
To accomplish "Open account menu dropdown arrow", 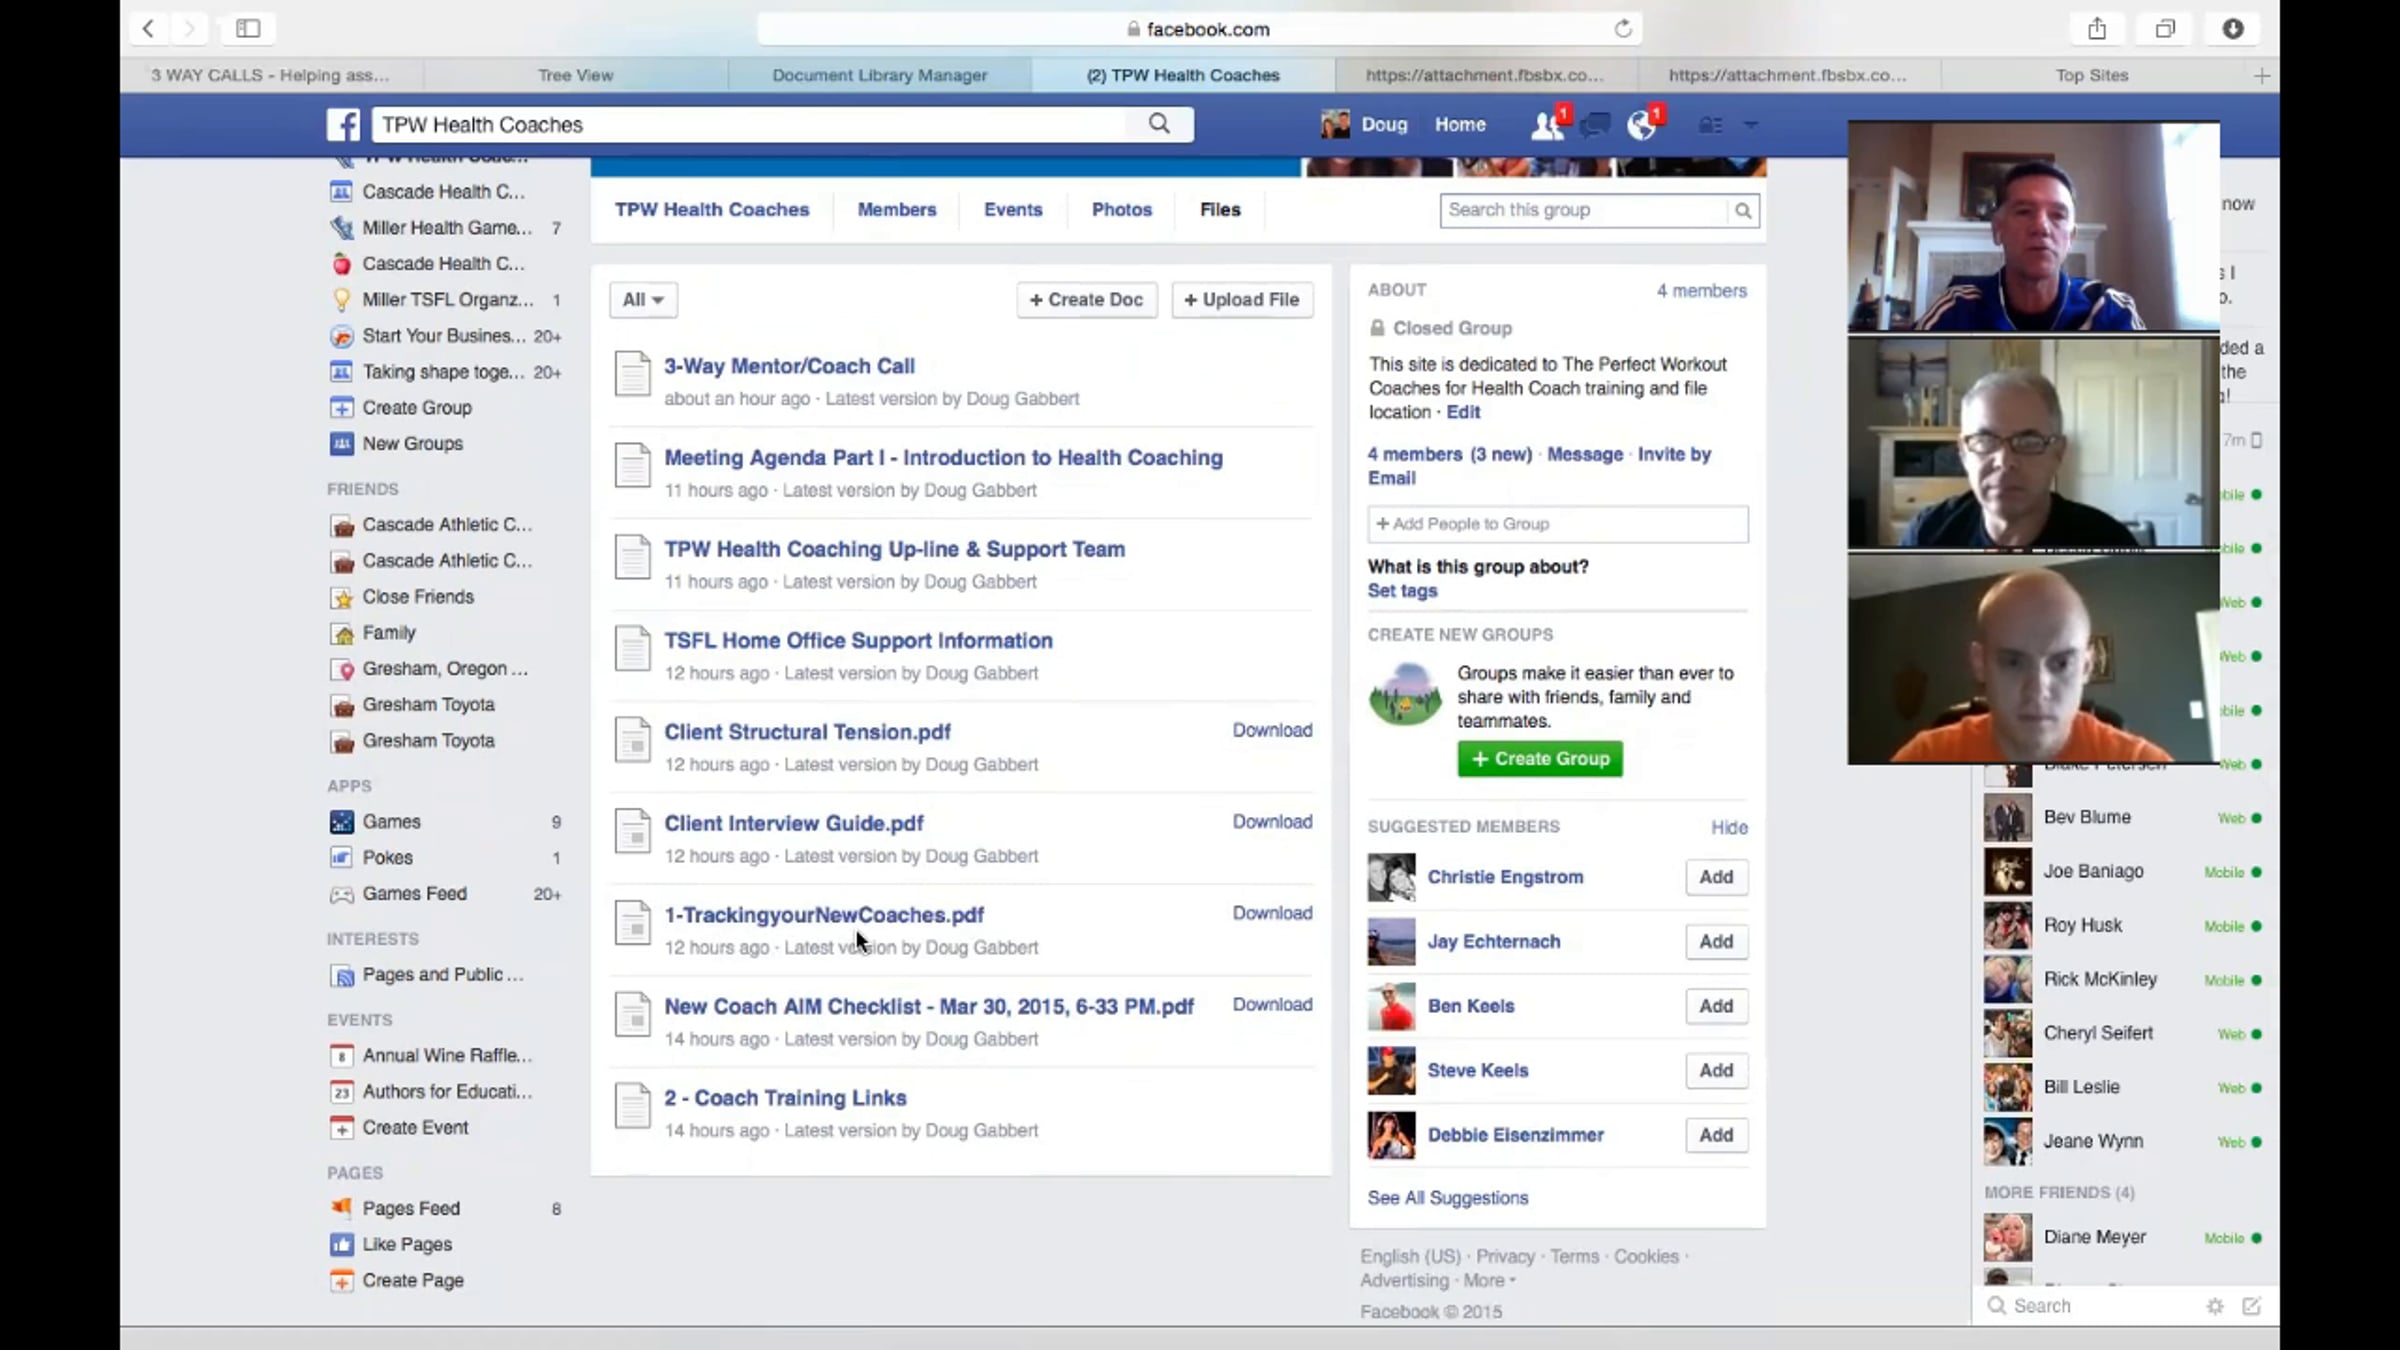I will point(1750,126).
